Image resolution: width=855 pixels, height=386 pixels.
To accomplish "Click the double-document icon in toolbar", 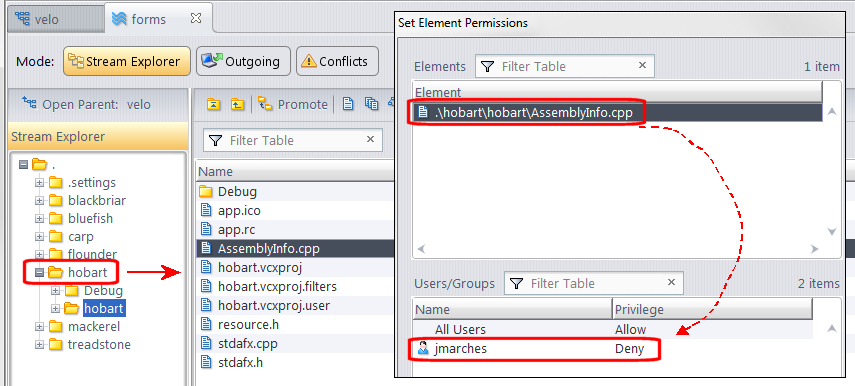I will pos(371,104).
